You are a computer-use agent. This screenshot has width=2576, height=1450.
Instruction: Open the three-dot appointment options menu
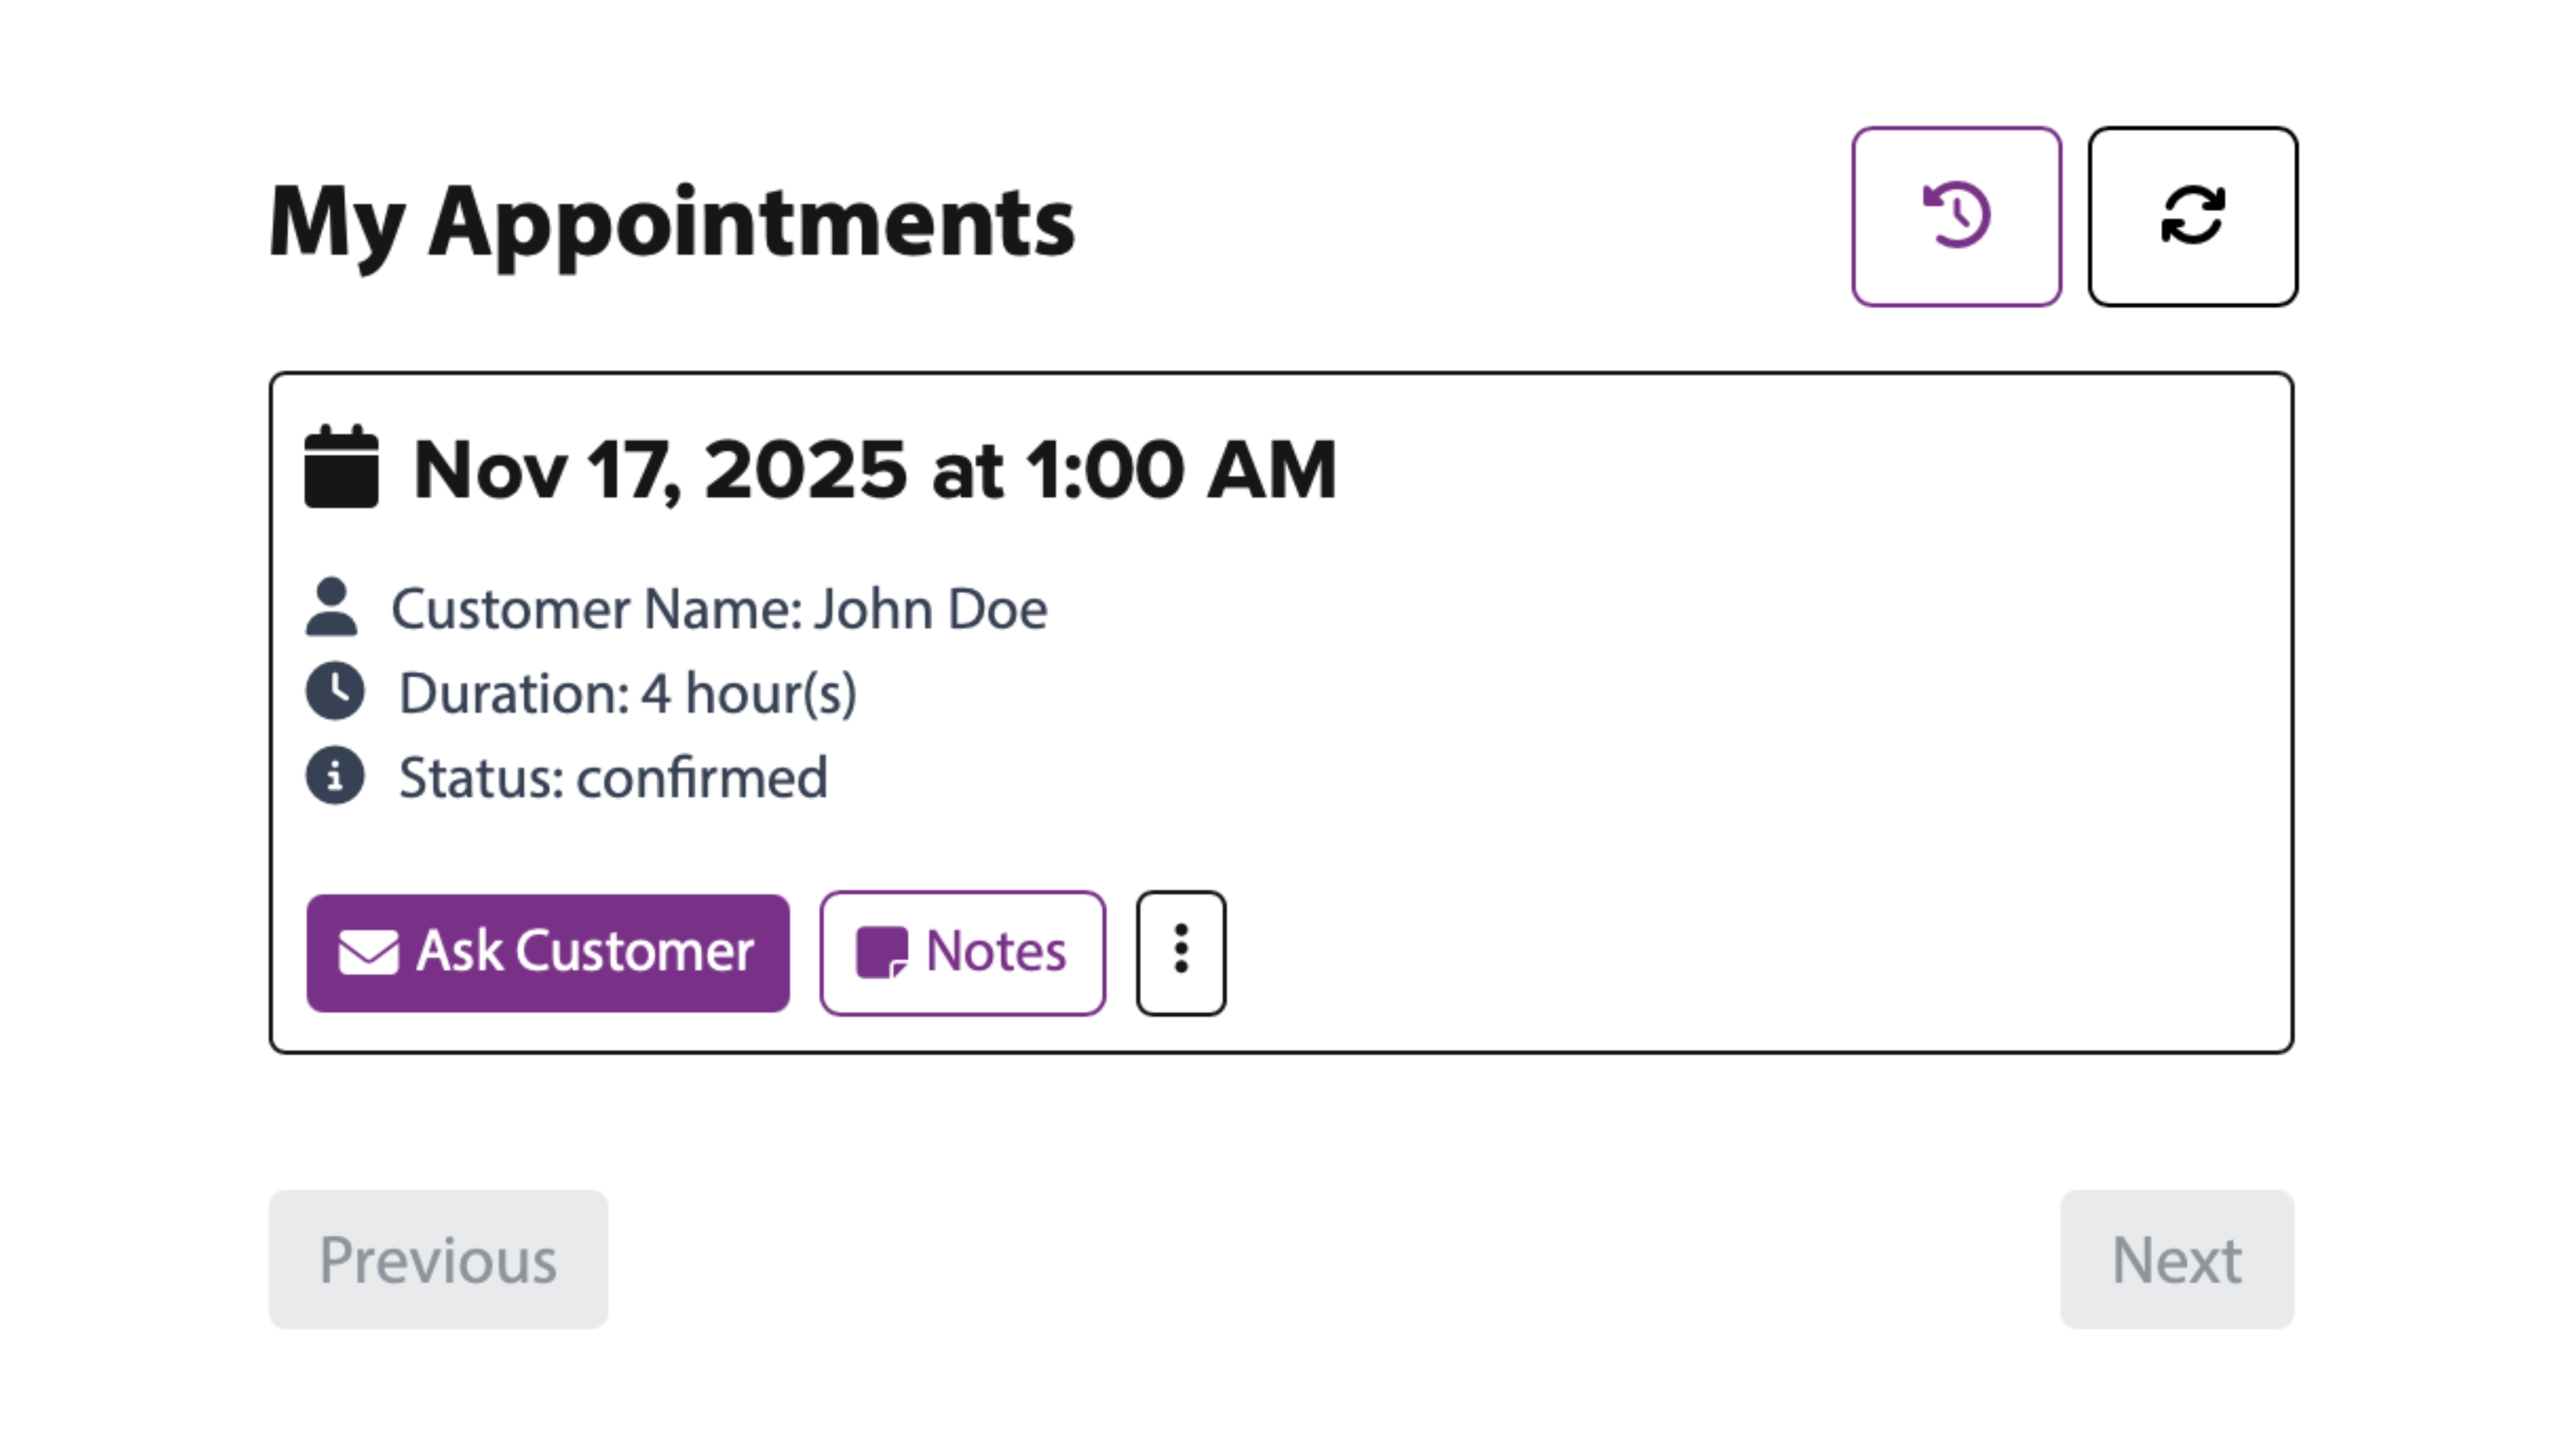click(1181, 951)
